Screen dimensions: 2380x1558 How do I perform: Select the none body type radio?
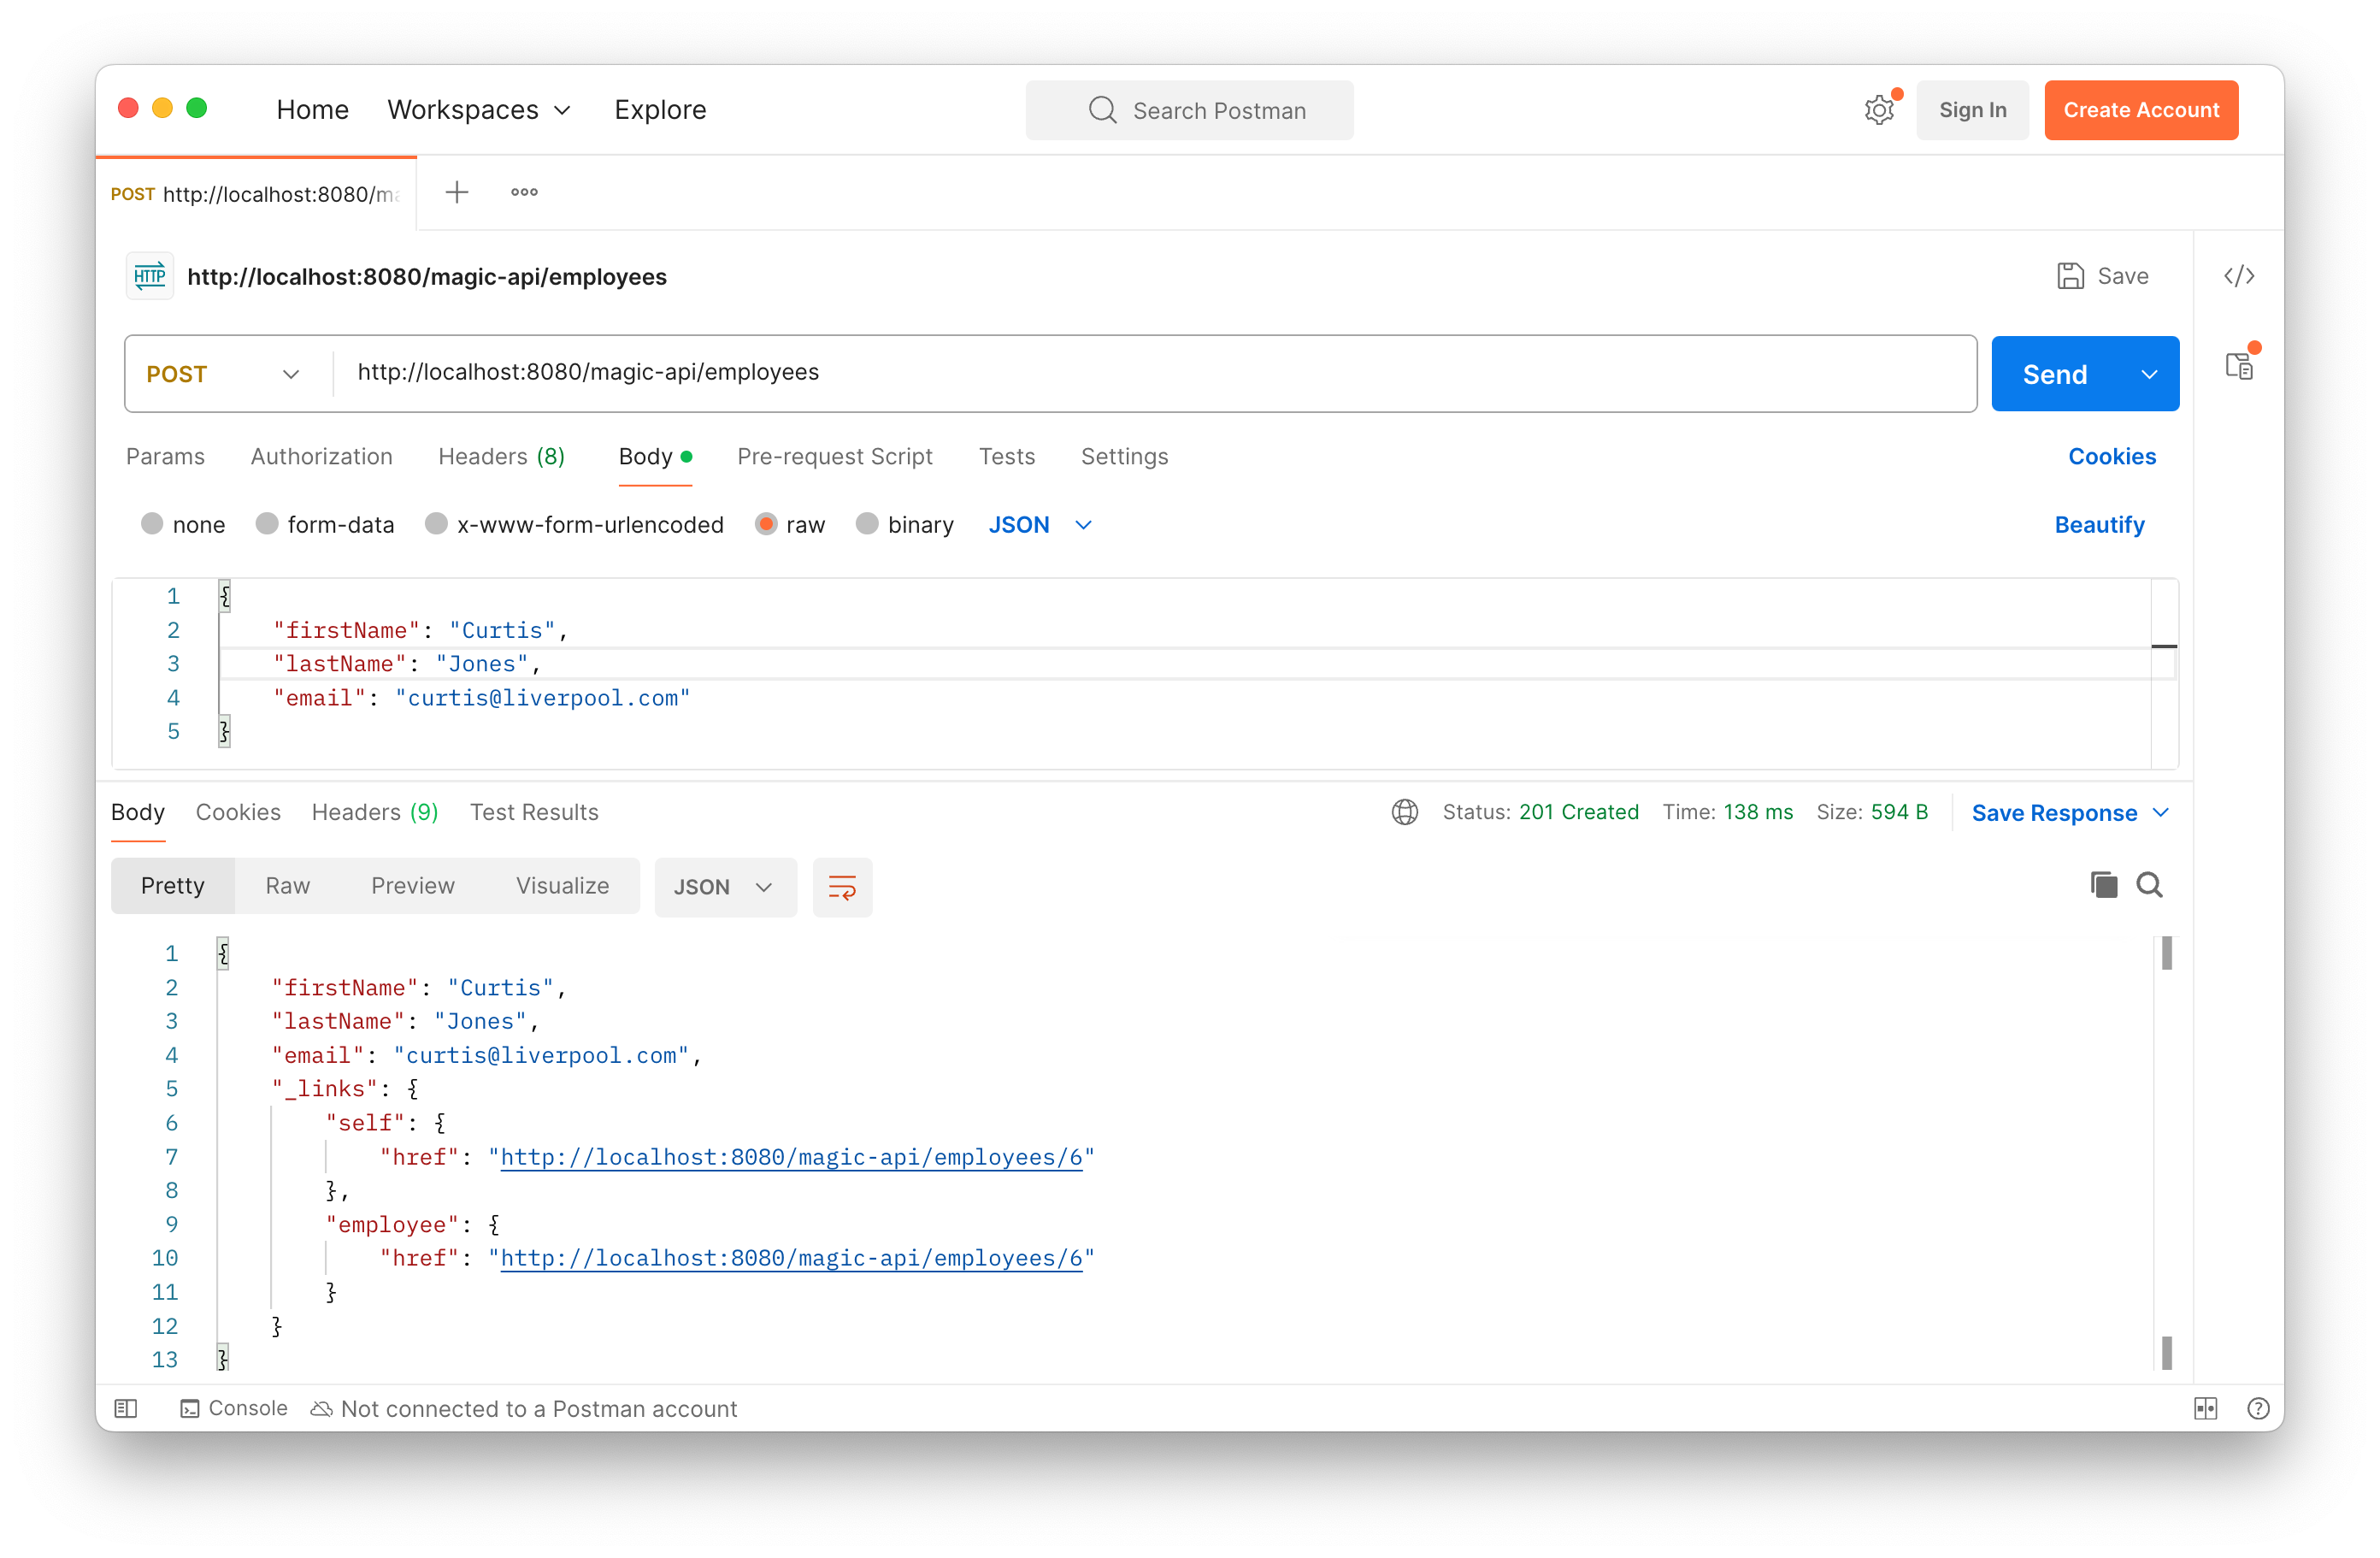coord(152,524)
